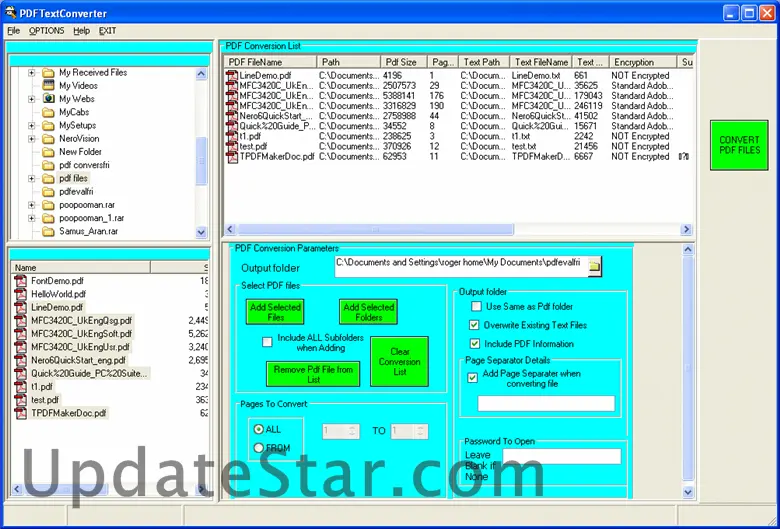Expand the pdf files folder node
This screenshot has height=529, width=780.
pos(31,178)
